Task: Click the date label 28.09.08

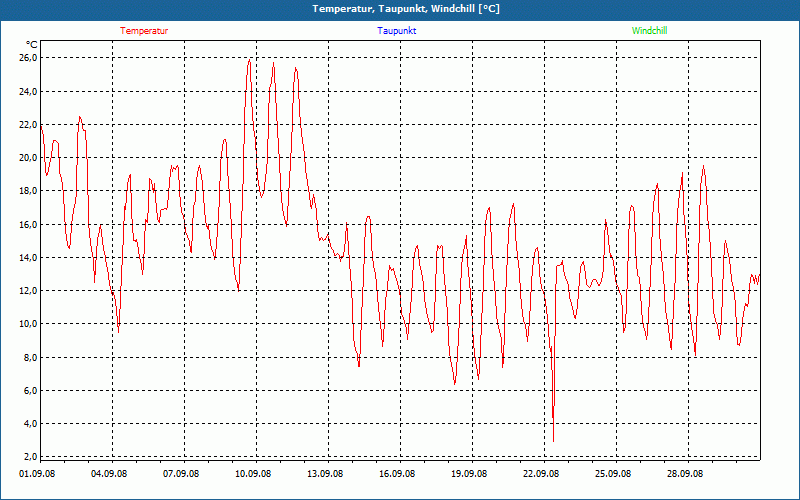Action: coord(685,474)
